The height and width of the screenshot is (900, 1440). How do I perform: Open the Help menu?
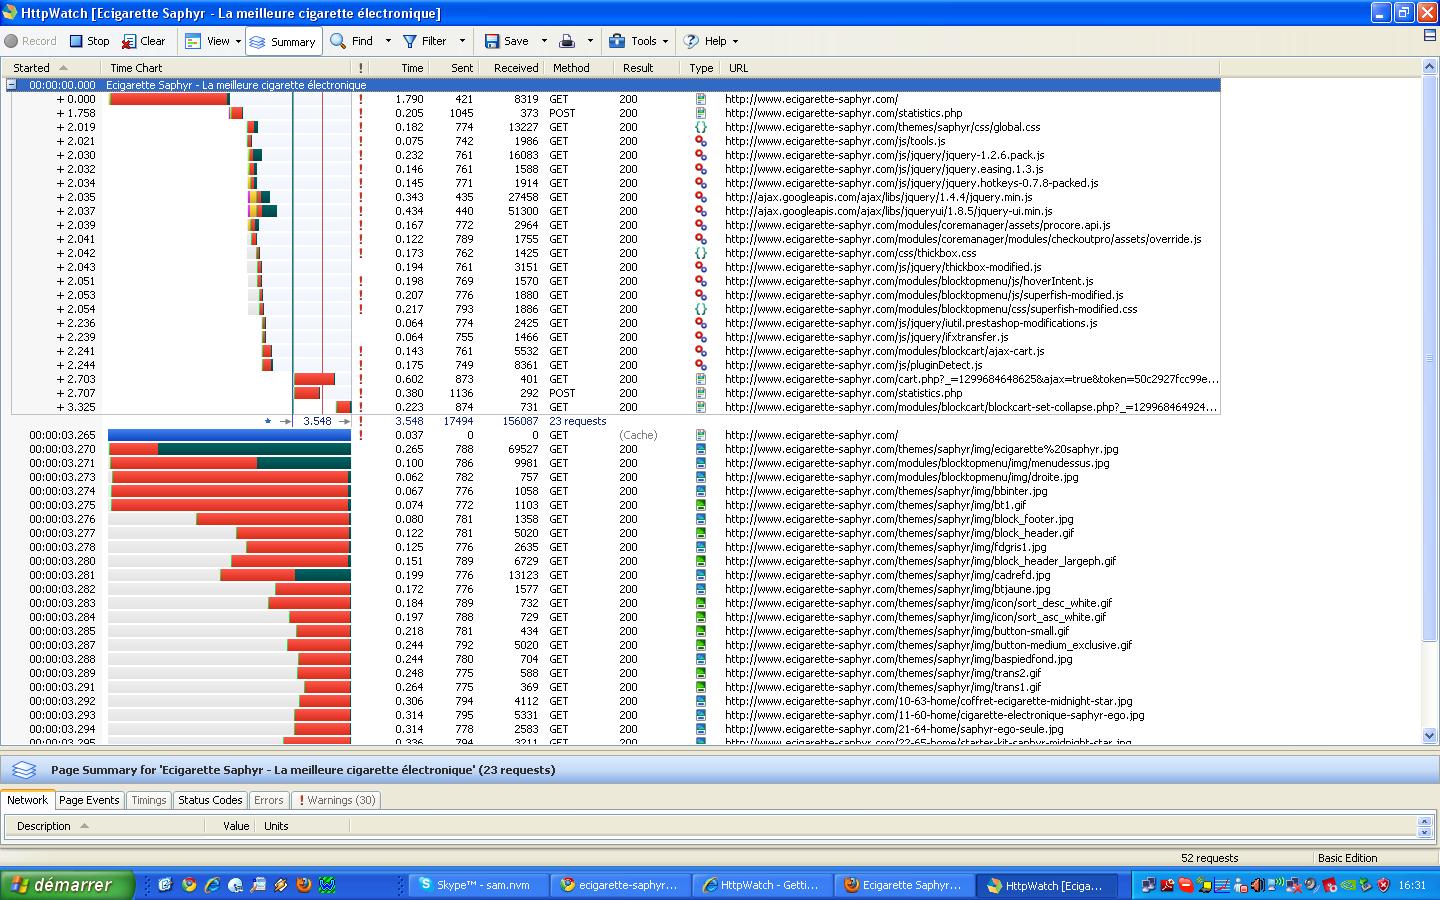coord(710,41)
